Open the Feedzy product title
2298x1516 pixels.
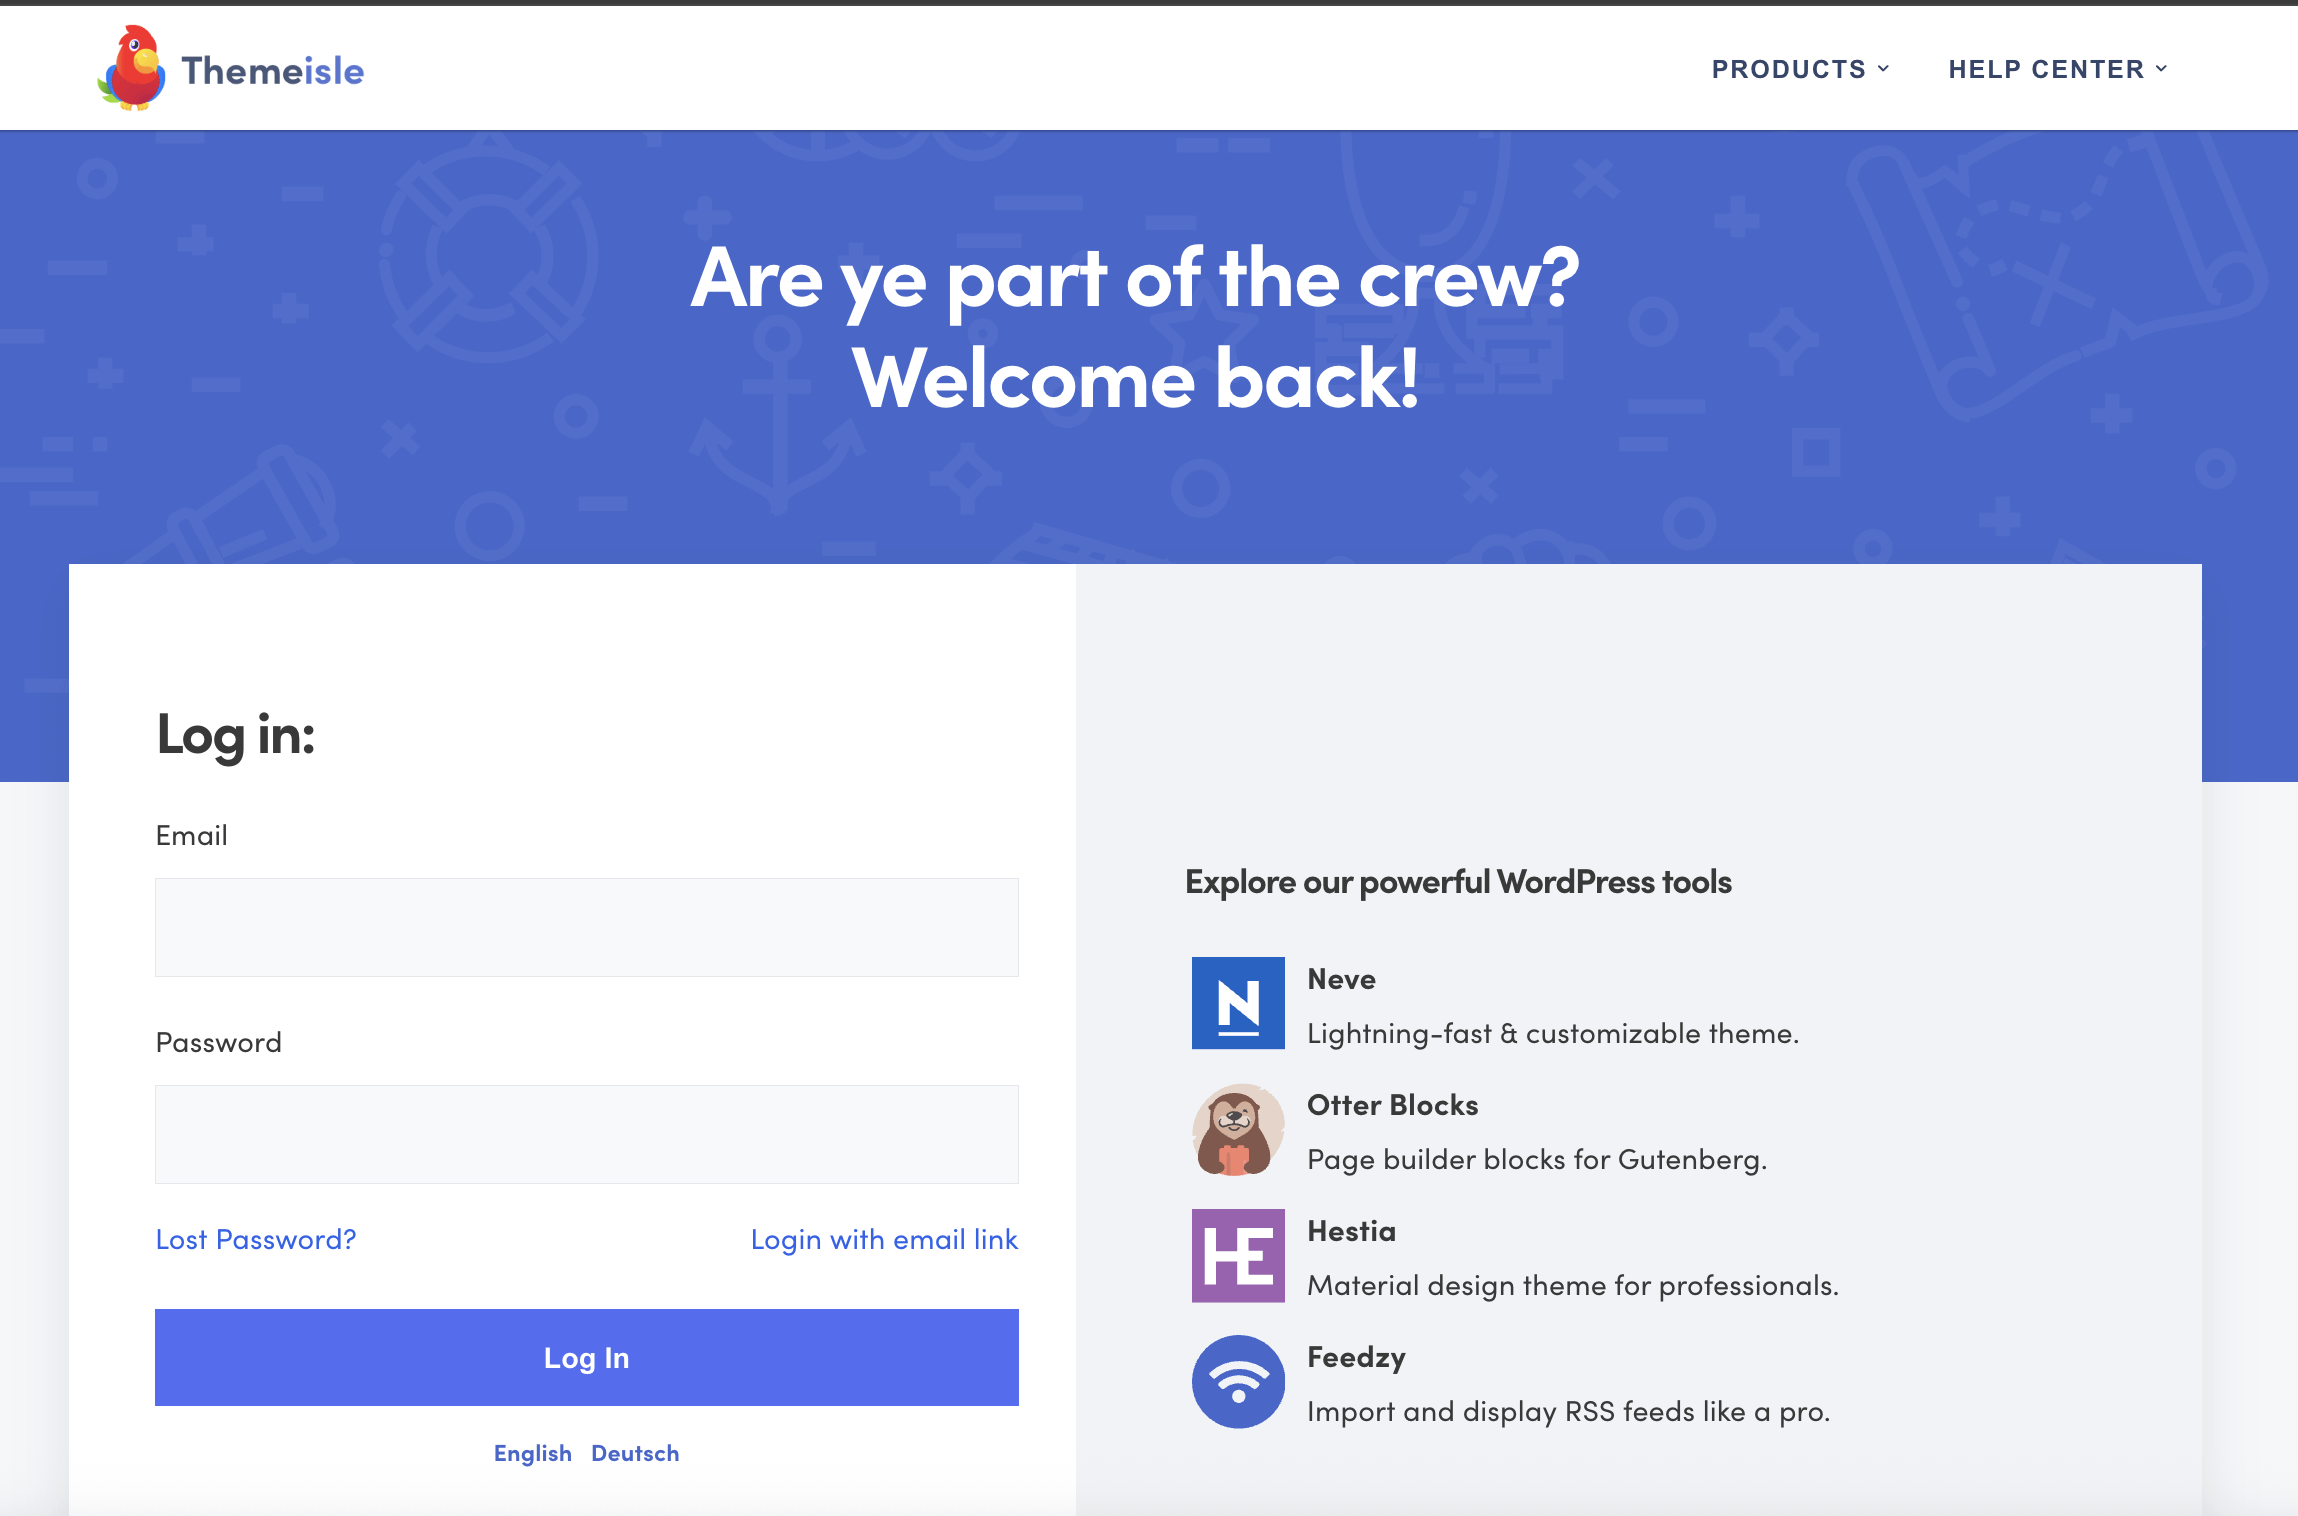[x=1356, y=1357]
